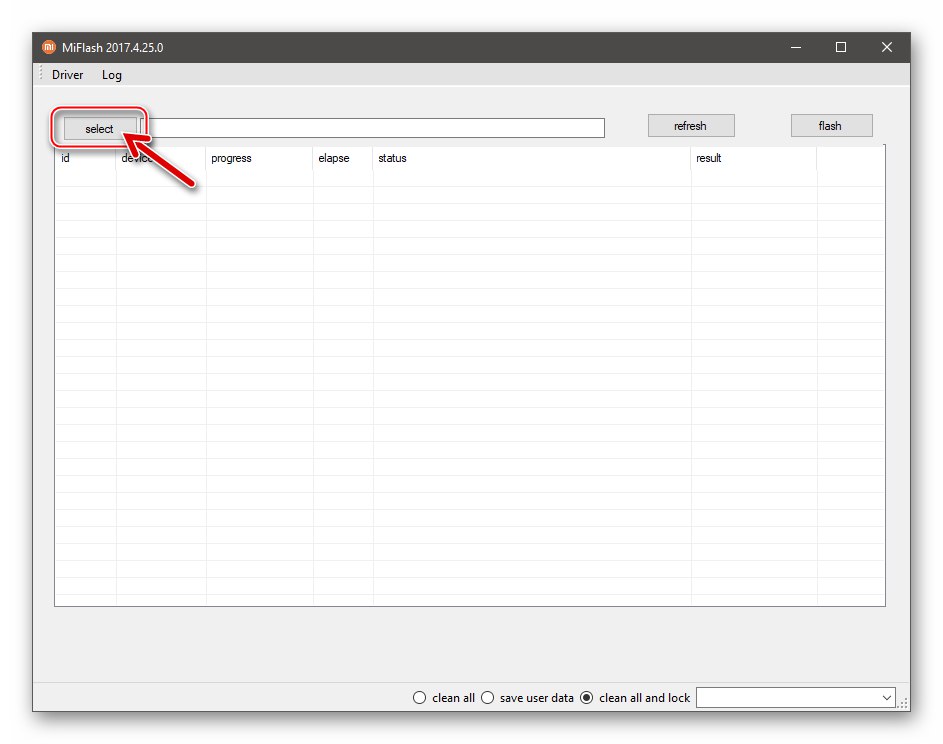
Task: Click the id column header
Action: tap(85, 158)
